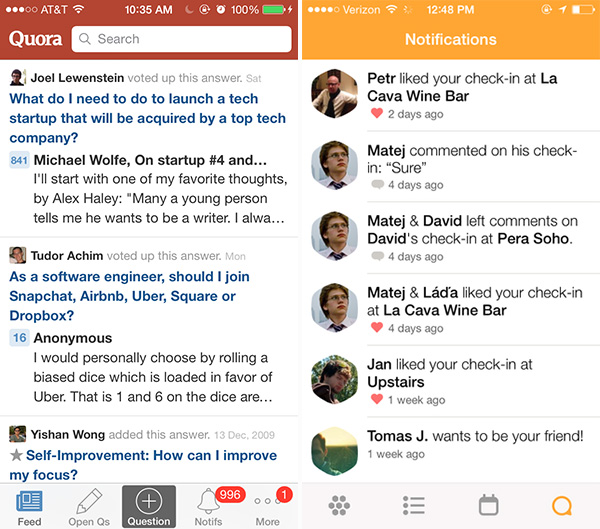Open Joel Lewenstein's profile name
600x529 pixels.
77,78
